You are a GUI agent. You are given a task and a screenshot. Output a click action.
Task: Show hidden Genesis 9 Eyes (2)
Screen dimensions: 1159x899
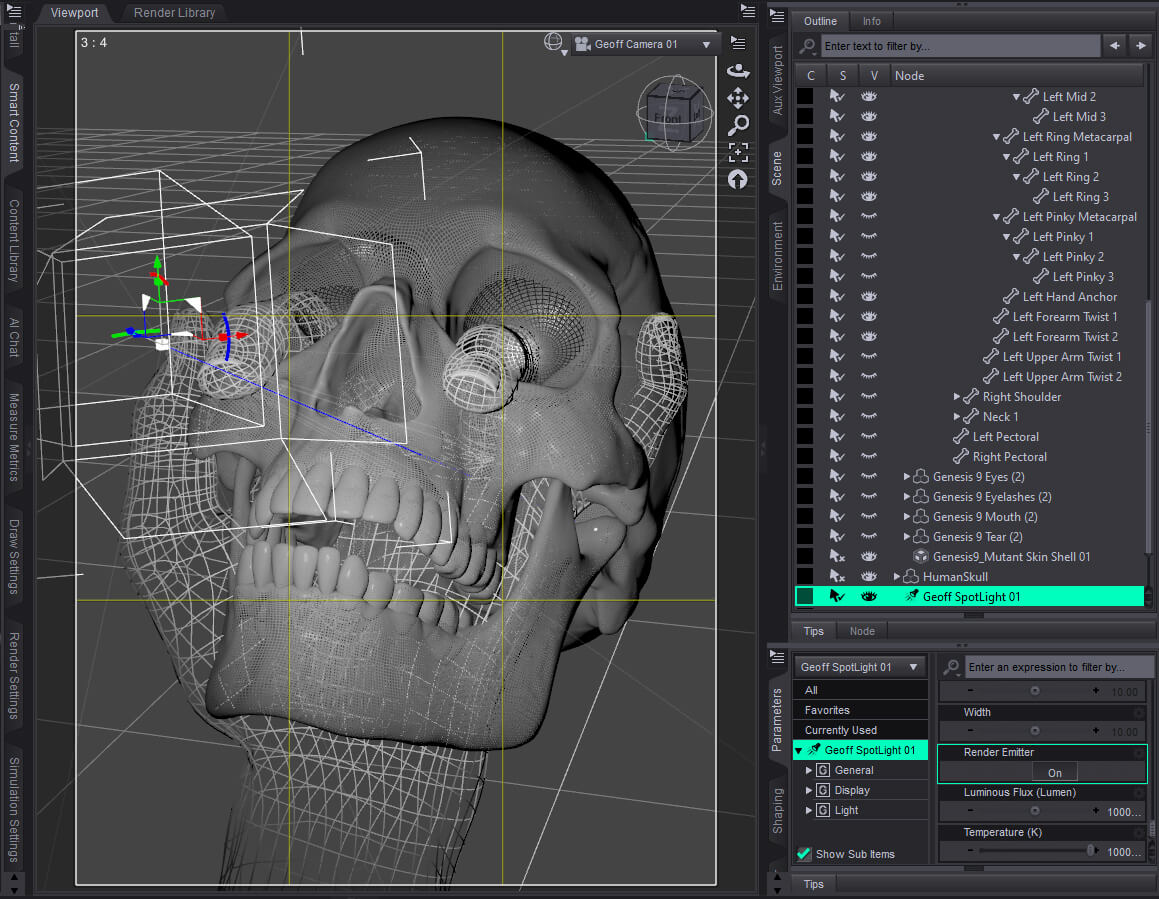click(869, 476)
